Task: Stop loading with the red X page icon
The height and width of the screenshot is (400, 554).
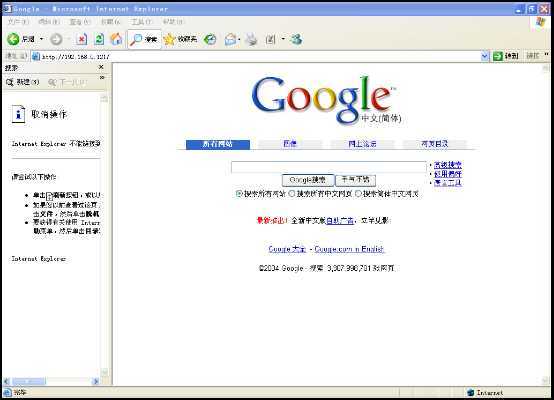Action: pyautogui.click(x=82, y=39)
